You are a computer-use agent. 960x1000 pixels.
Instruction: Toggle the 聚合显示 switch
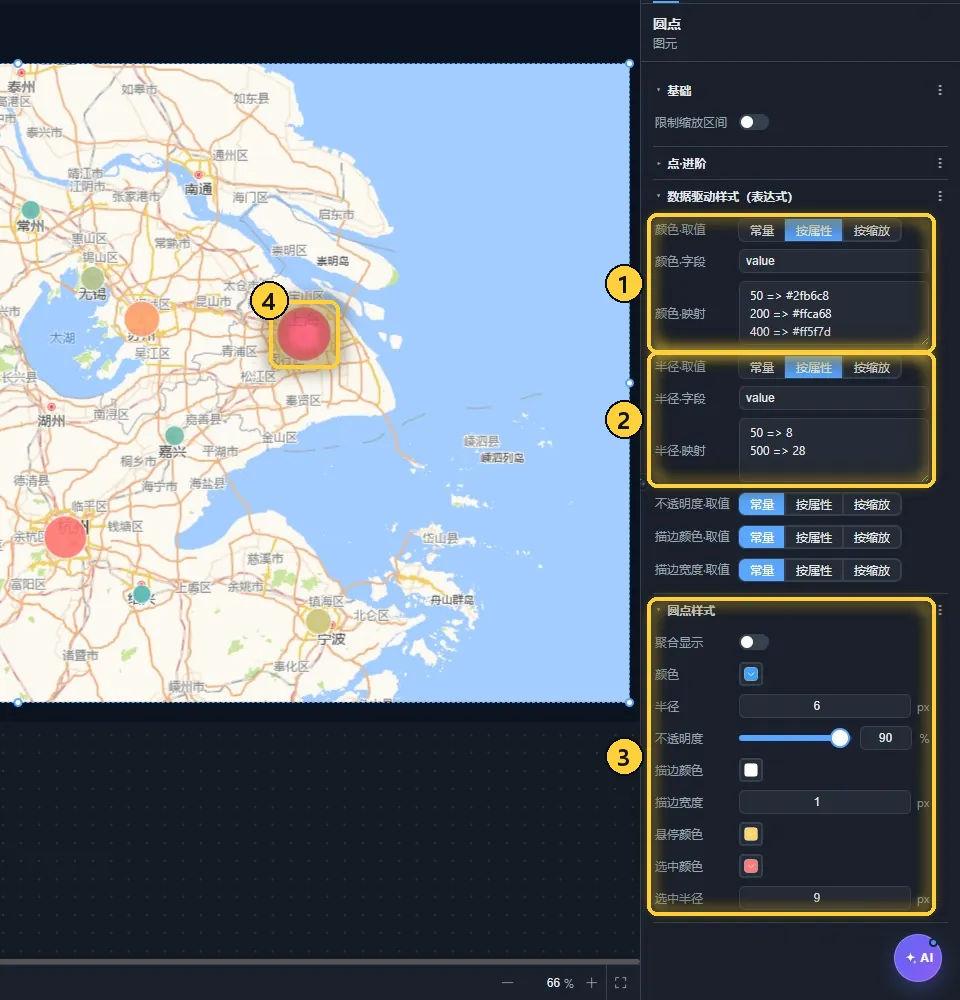click(753, 642)
